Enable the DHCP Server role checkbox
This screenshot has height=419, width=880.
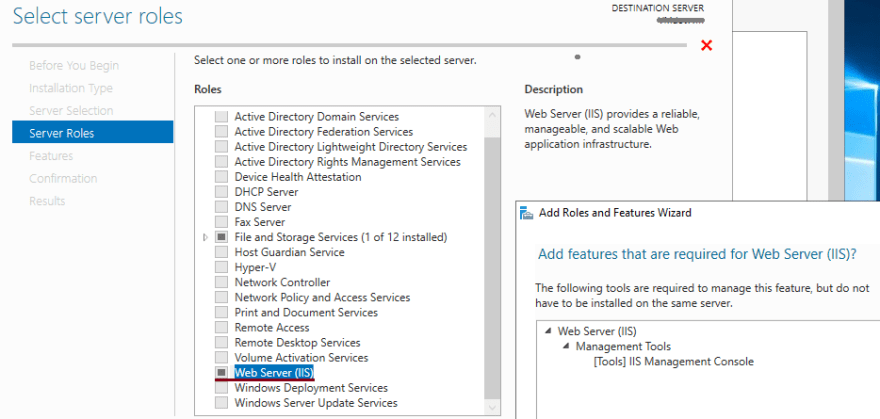pyautogui.click(x=222, y=192)
